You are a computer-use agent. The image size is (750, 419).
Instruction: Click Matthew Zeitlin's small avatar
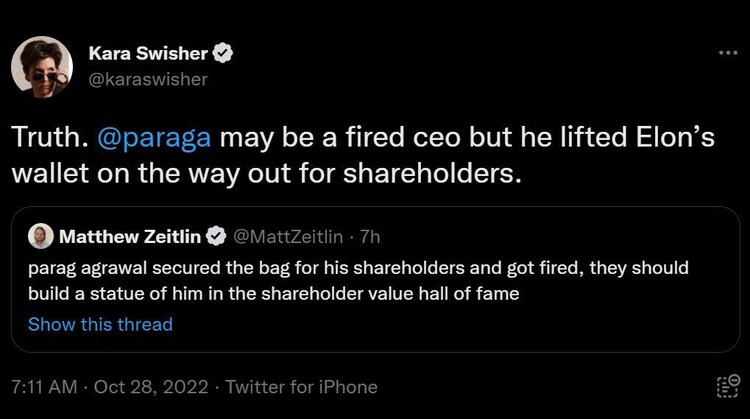[42, 237]
